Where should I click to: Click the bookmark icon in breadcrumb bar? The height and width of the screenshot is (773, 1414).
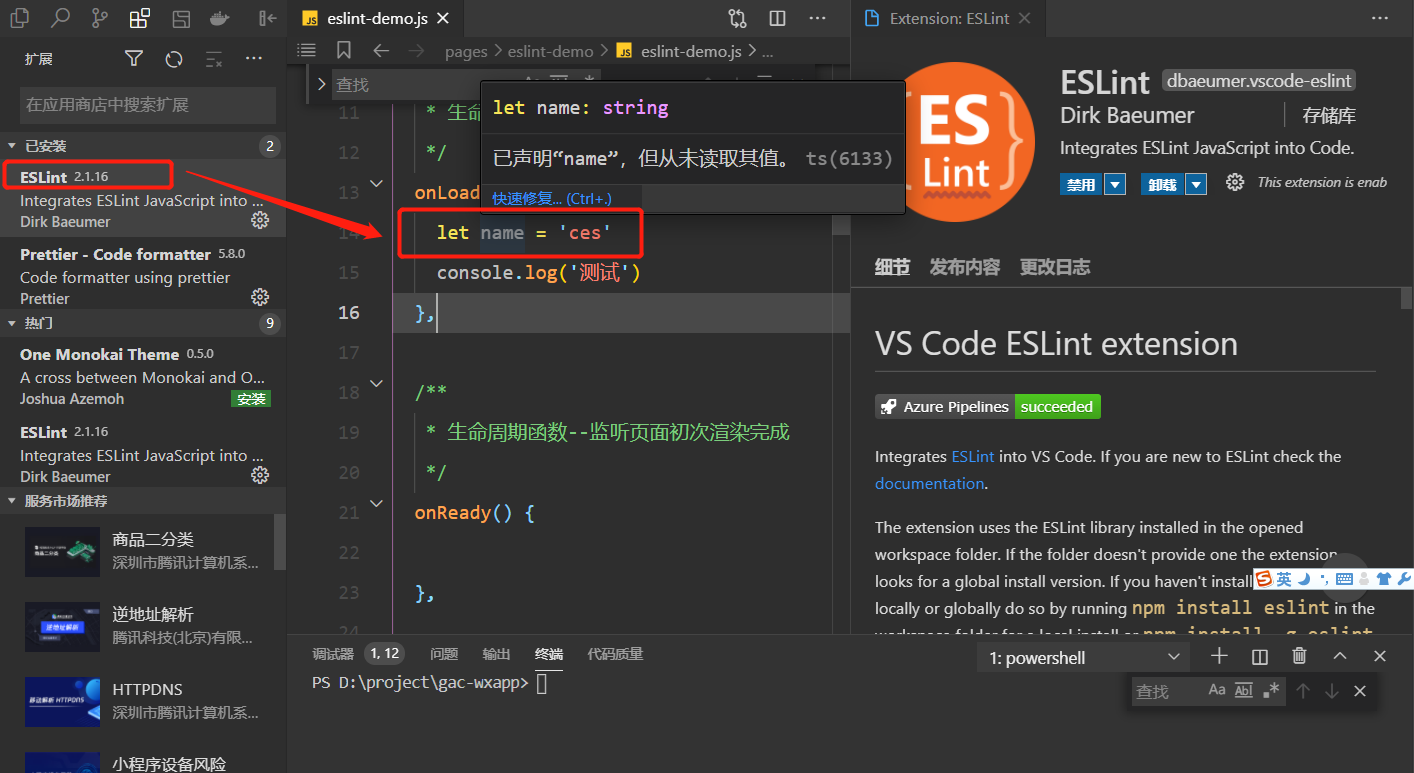click(x=344, y=50)
